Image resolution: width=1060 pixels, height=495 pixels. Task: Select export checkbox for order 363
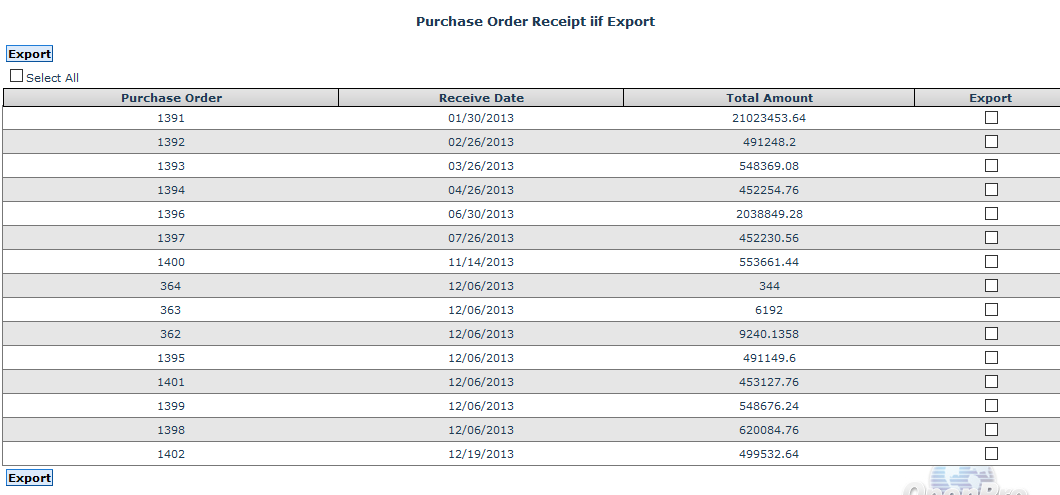point(991,310)
